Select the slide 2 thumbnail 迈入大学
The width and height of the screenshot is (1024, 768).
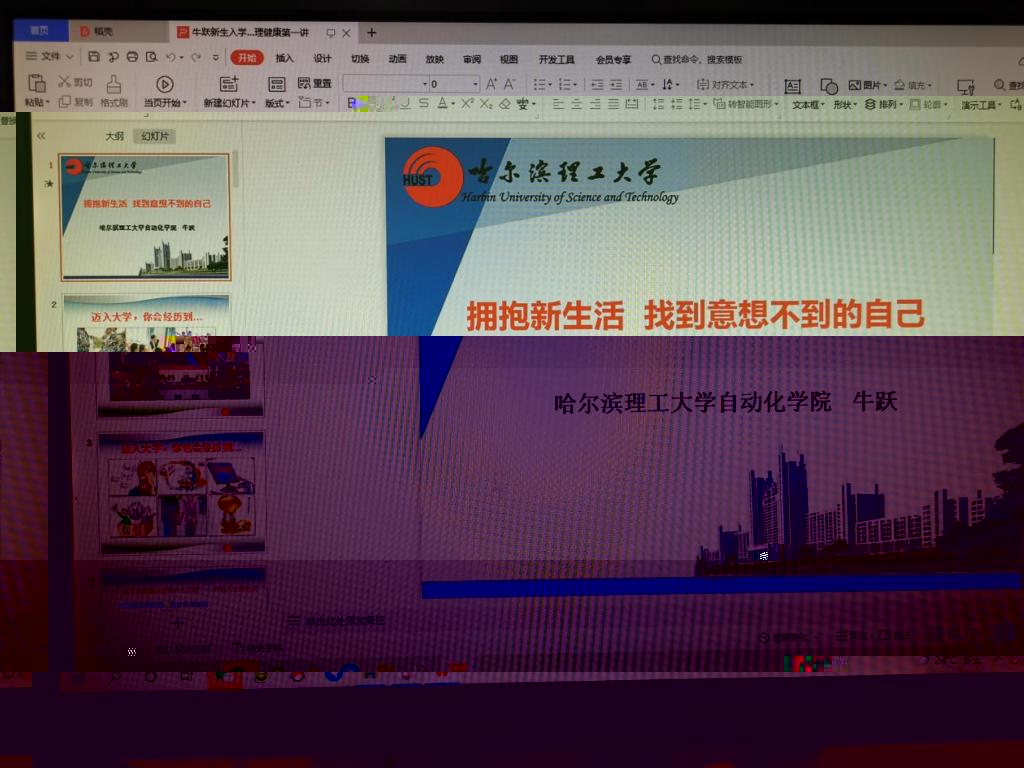[x=146, y=323]
